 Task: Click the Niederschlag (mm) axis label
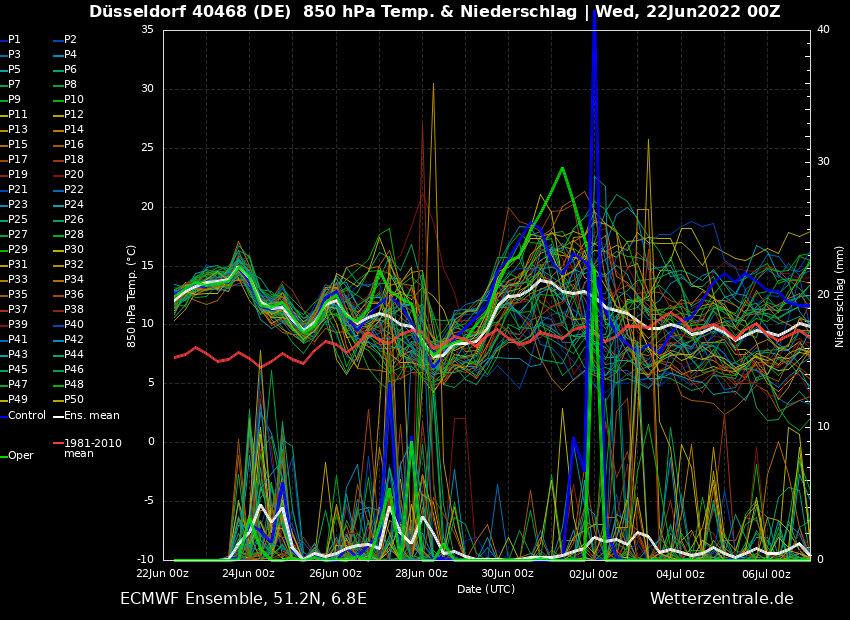pyautogui.click(x=840, y=296)
